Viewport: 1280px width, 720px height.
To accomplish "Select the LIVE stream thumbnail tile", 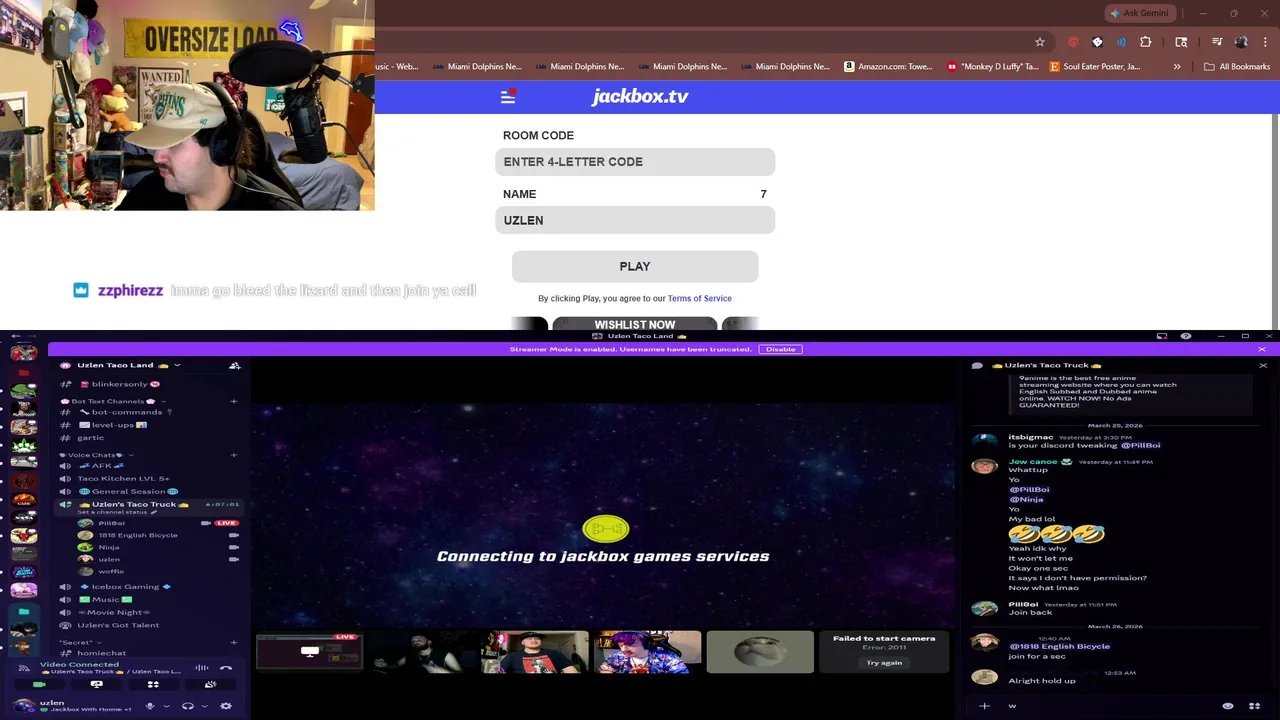I will click(x=309, y=652).
